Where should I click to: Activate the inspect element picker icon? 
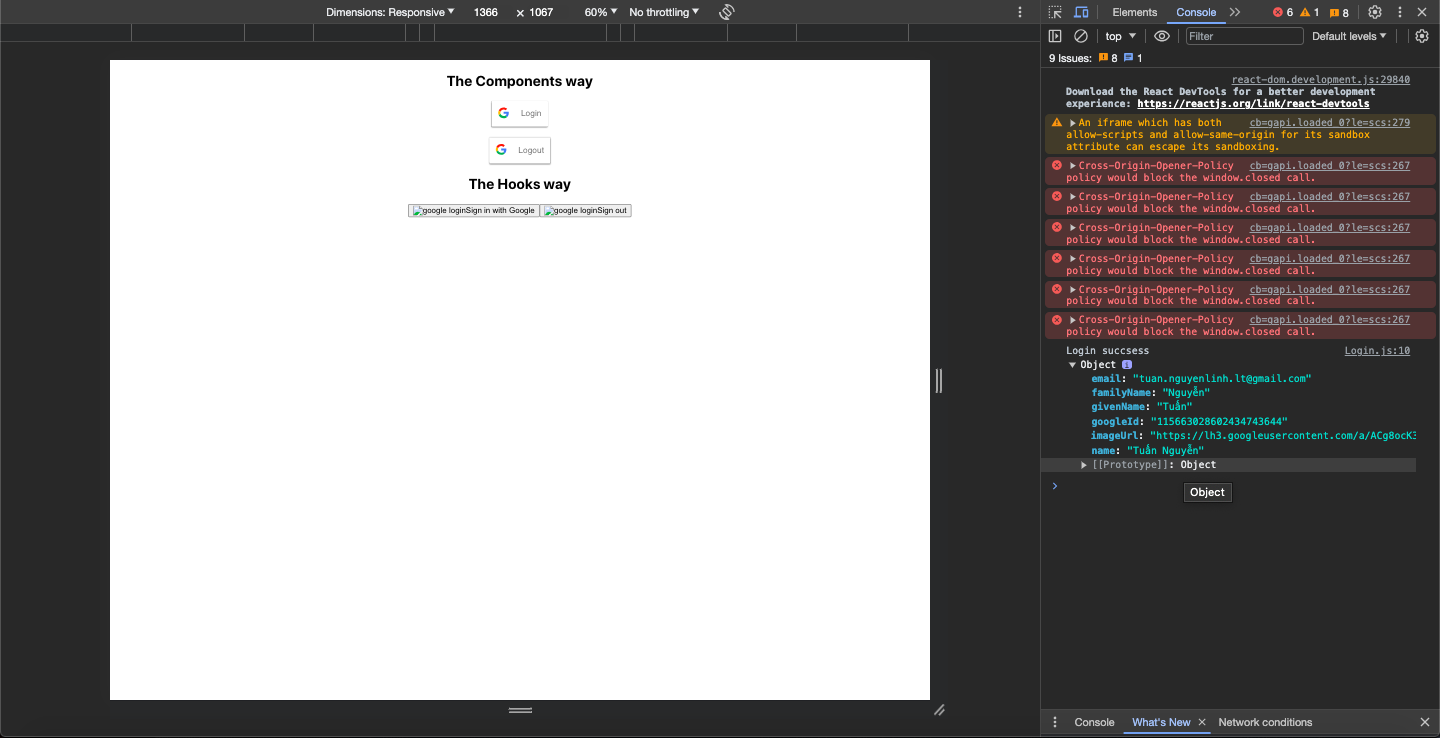coord(1055,12)
